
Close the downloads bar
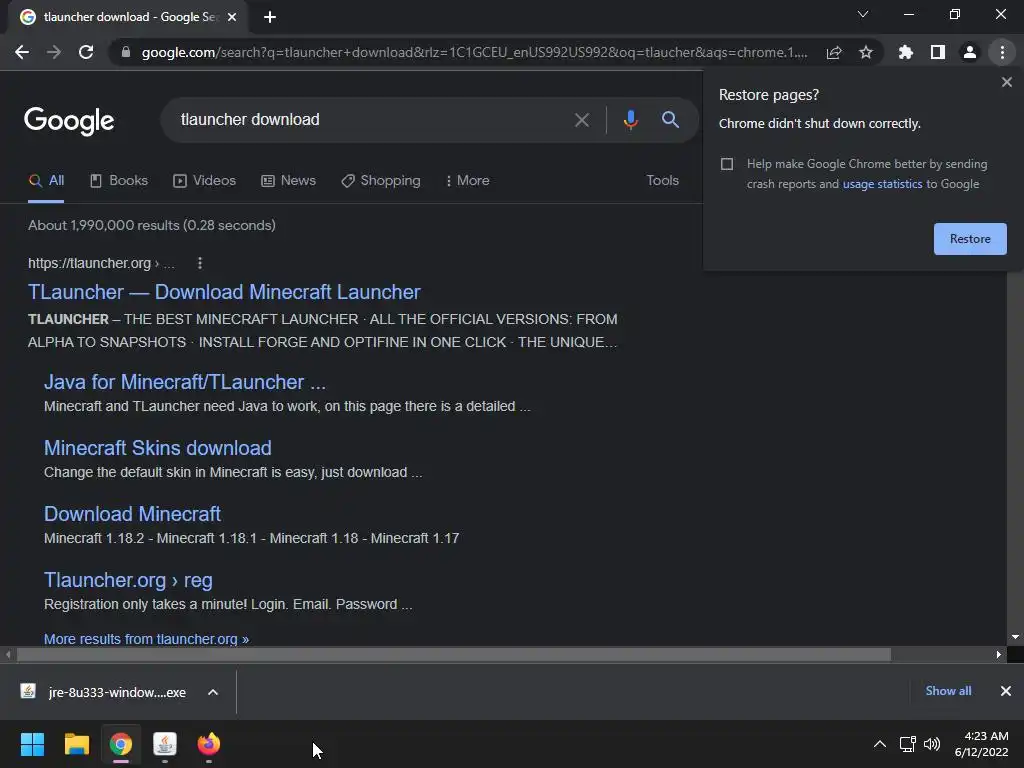[1006, 691]
